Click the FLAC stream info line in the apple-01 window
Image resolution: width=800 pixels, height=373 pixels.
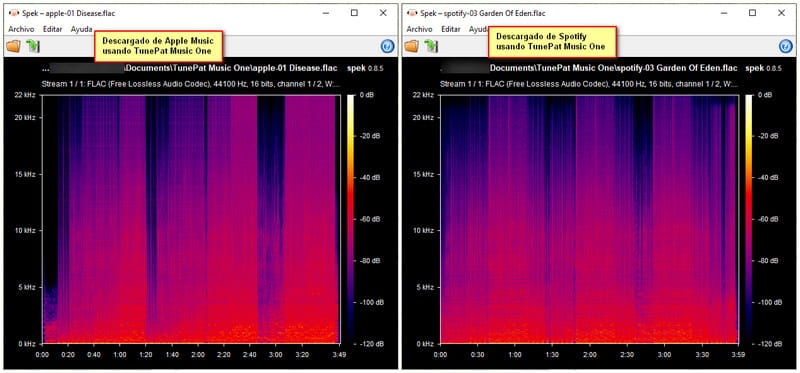tap(191, 84)
